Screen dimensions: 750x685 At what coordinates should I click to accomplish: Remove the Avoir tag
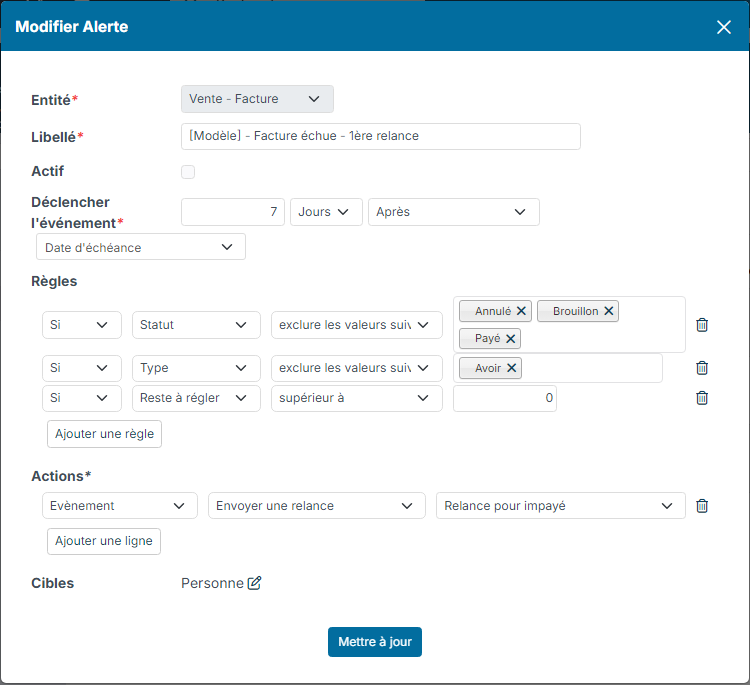[511, 368]
